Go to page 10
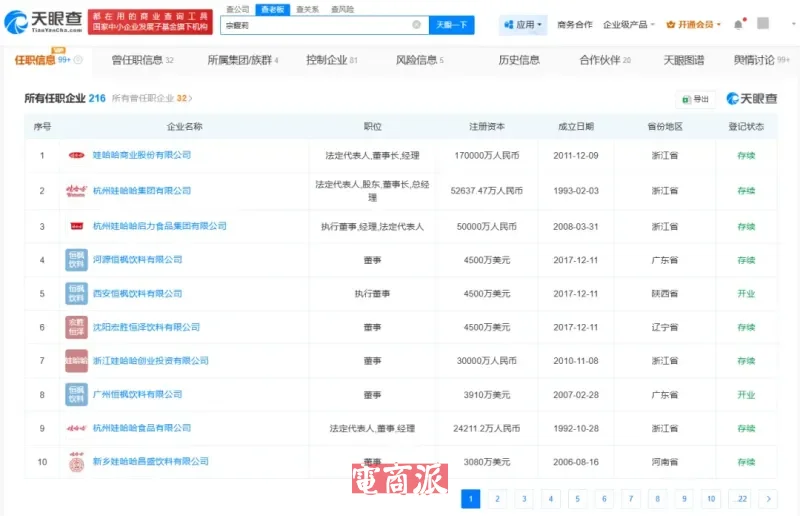 (711, 499)
